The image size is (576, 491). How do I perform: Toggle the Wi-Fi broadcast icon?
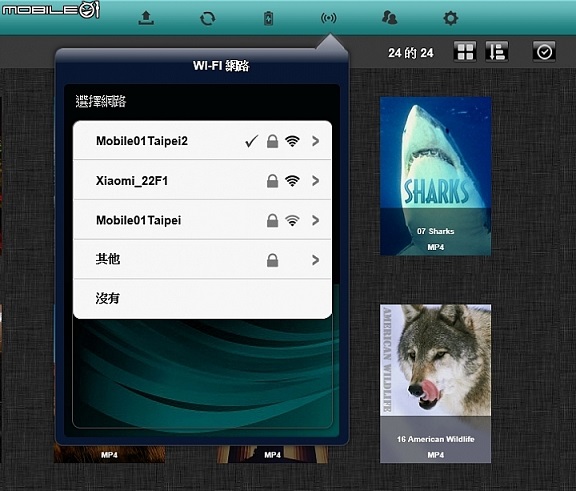[328, 18]
